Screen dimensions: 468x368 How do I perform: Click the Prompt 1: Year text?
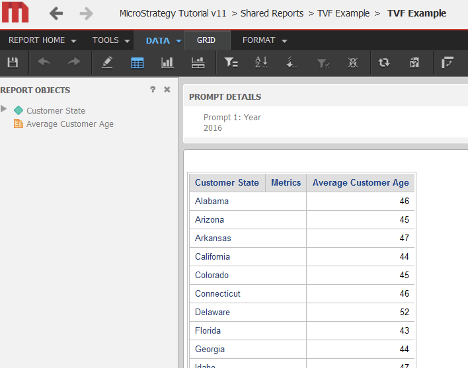tap(232, 117)
